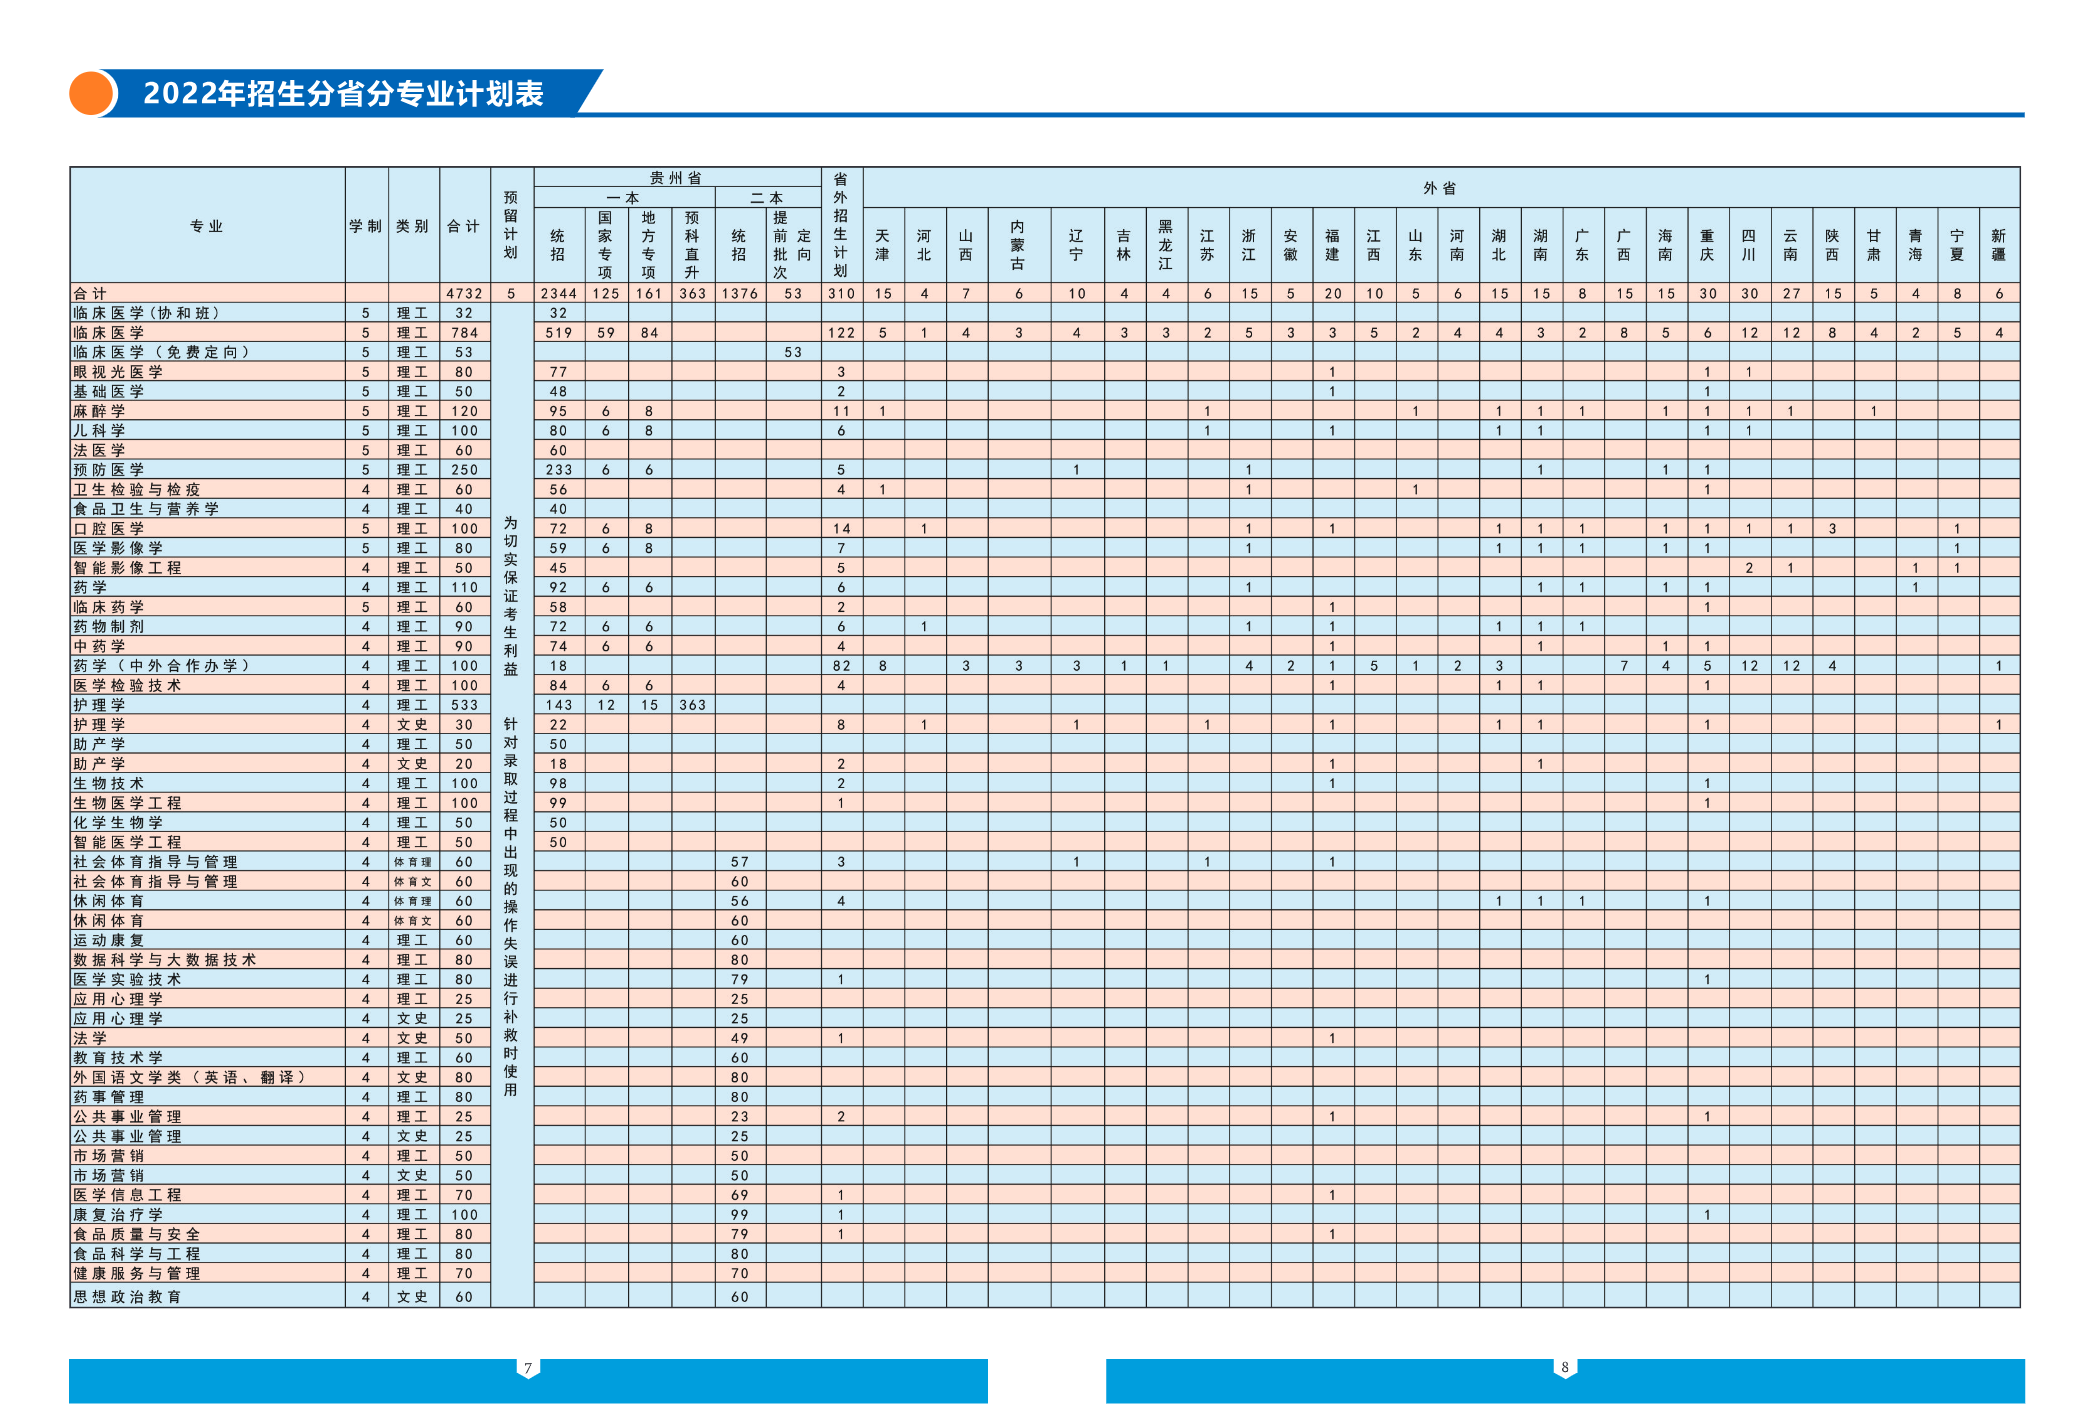
Task: Select the 专业 column header
Action: point(207,226)
